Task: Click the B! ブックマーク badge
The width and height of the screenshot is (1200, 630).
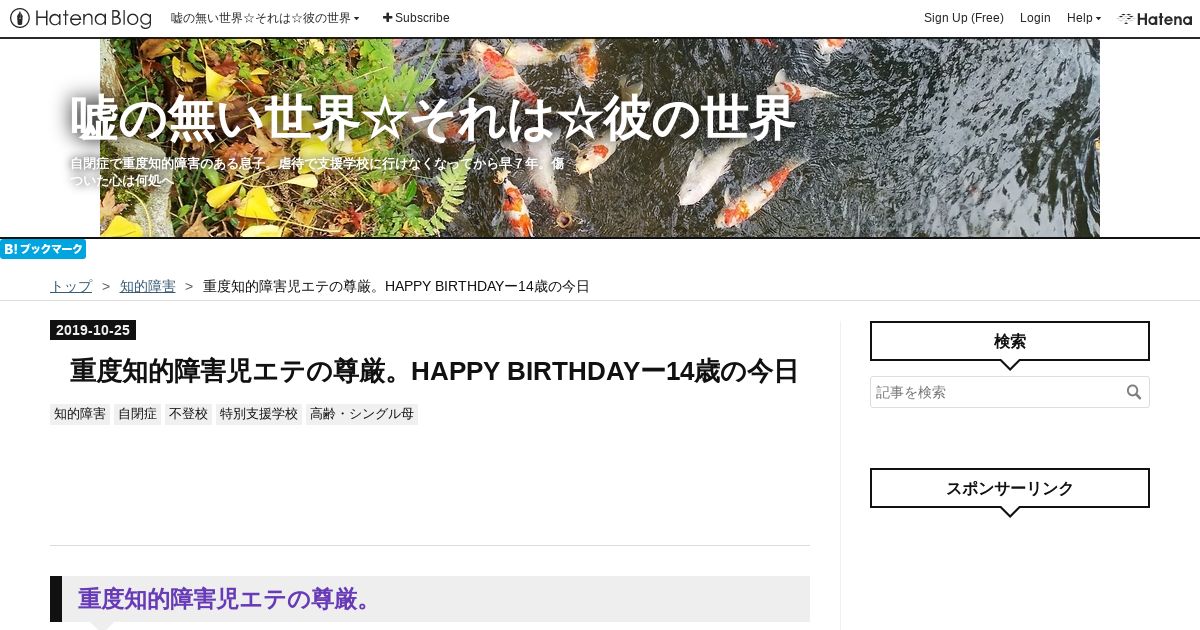Action: [x=43, y=249]
